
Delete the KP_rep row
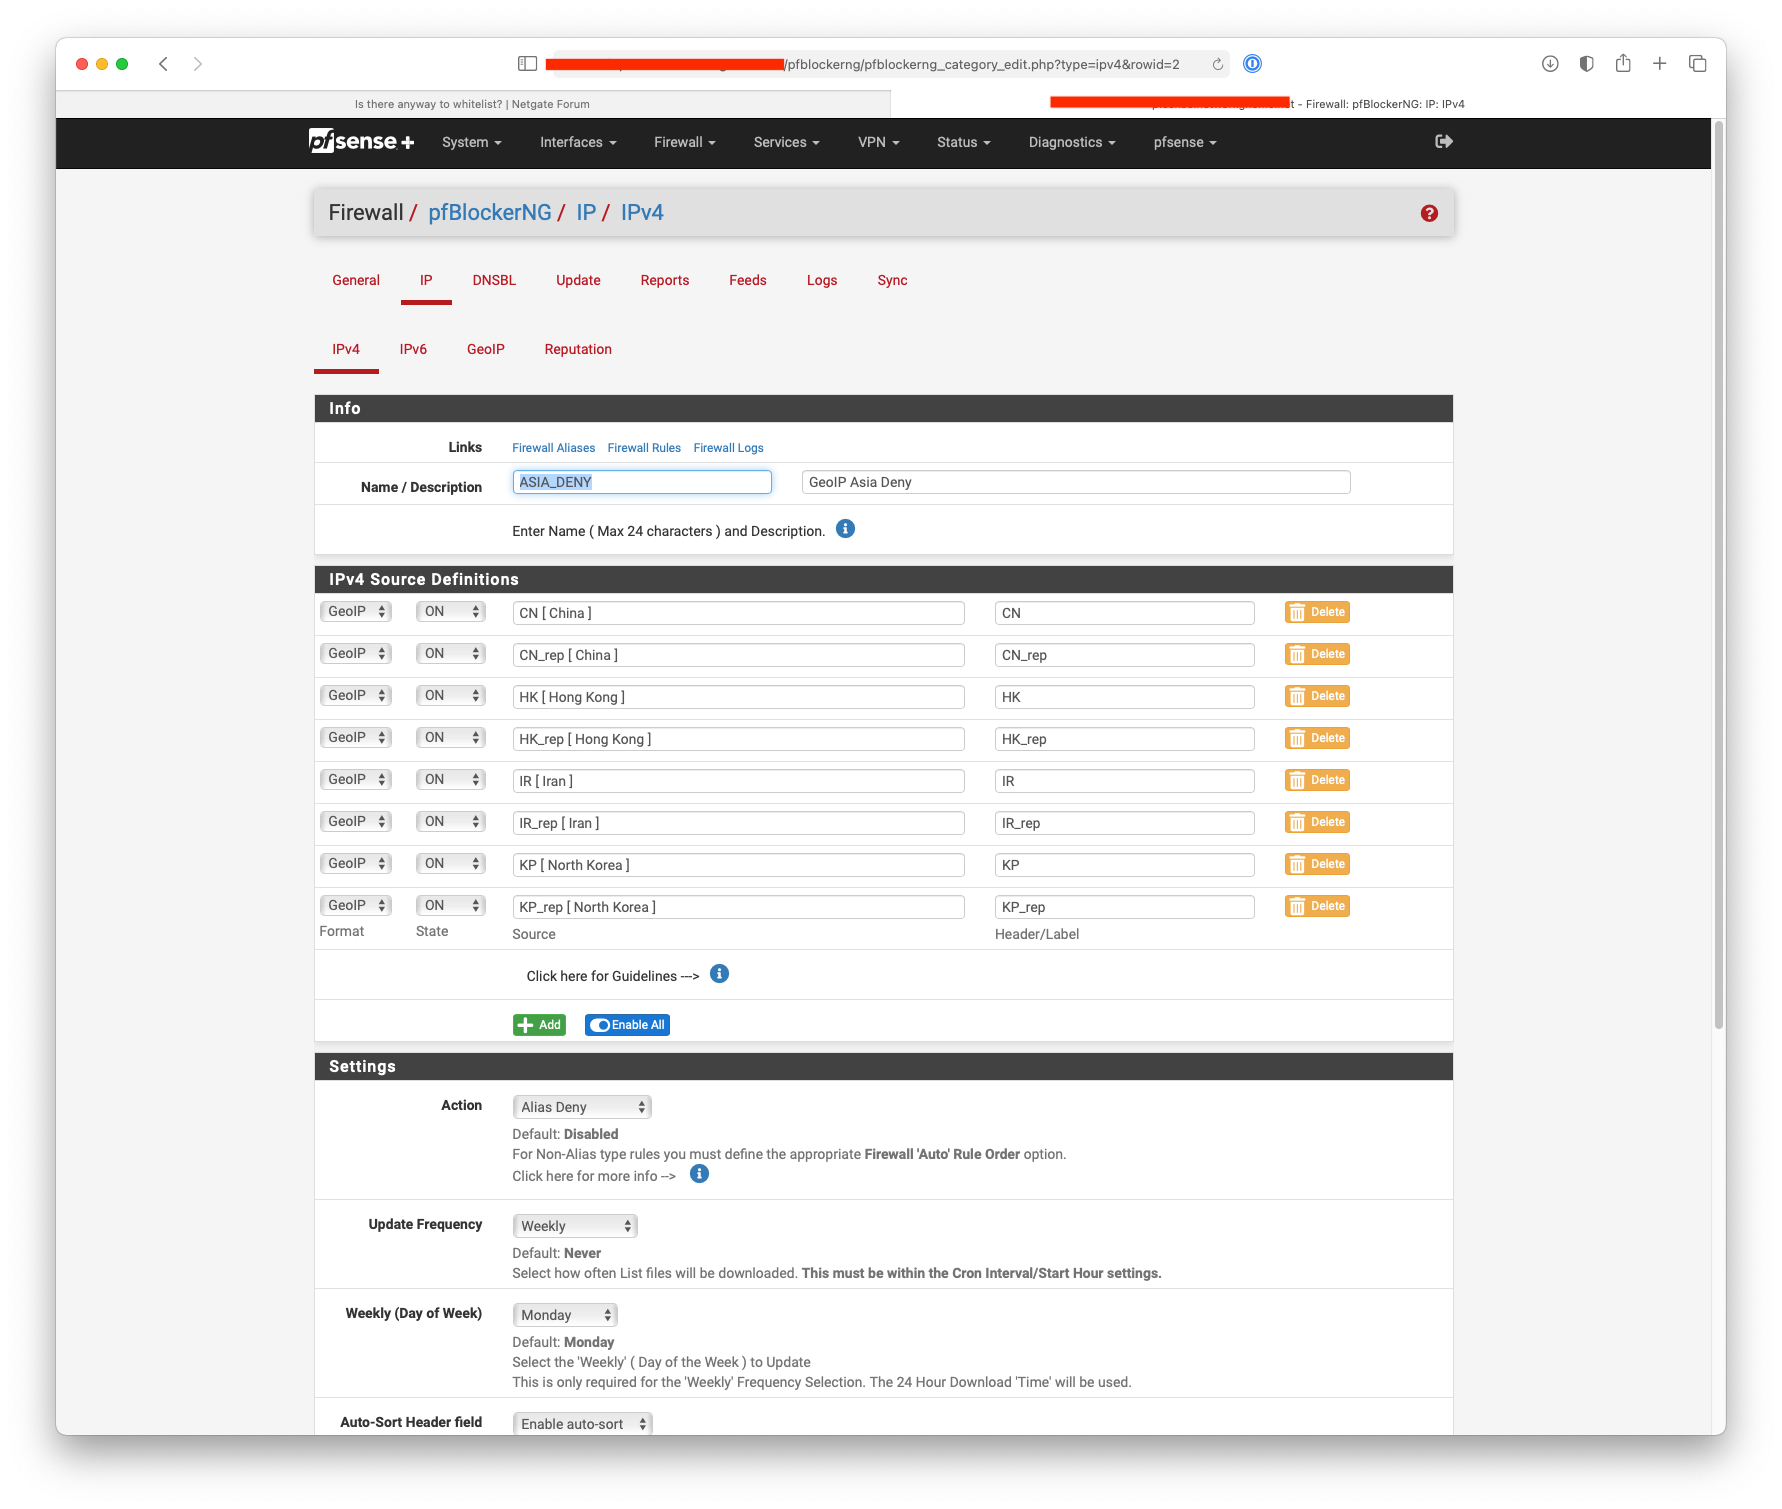click(x=1317, y=906)
